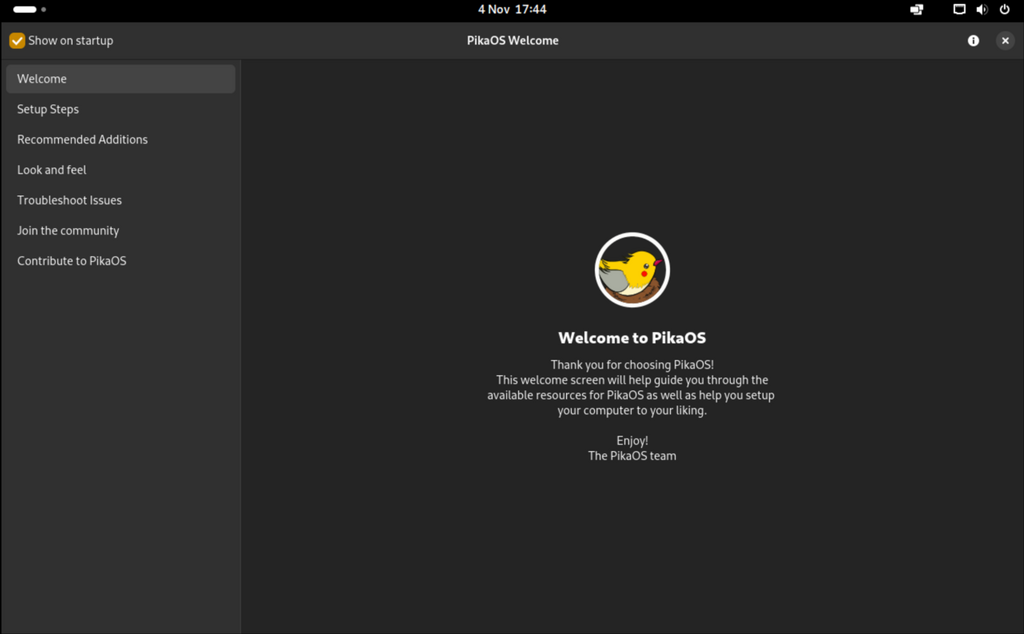The width and height of the screenshot is (1024, 634).
Task: Click the PikaOS Welcome window title
Action: click(513, 40)
